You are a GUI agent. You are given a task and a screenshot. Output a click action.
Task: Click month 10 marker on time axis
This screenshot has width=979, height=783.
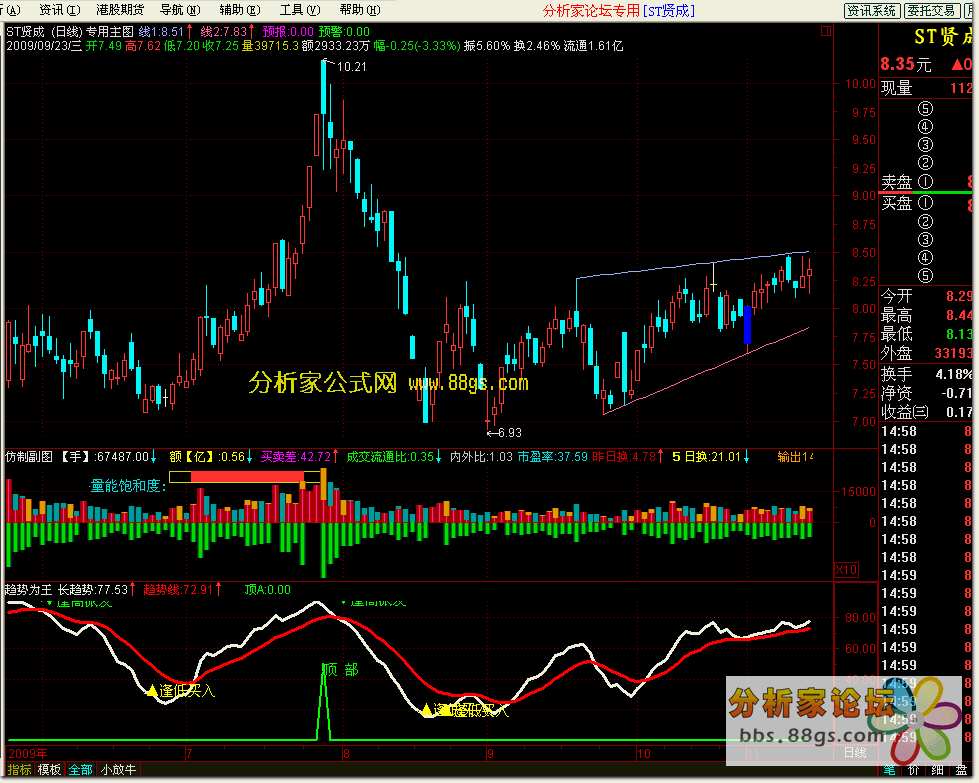[644, 754]
